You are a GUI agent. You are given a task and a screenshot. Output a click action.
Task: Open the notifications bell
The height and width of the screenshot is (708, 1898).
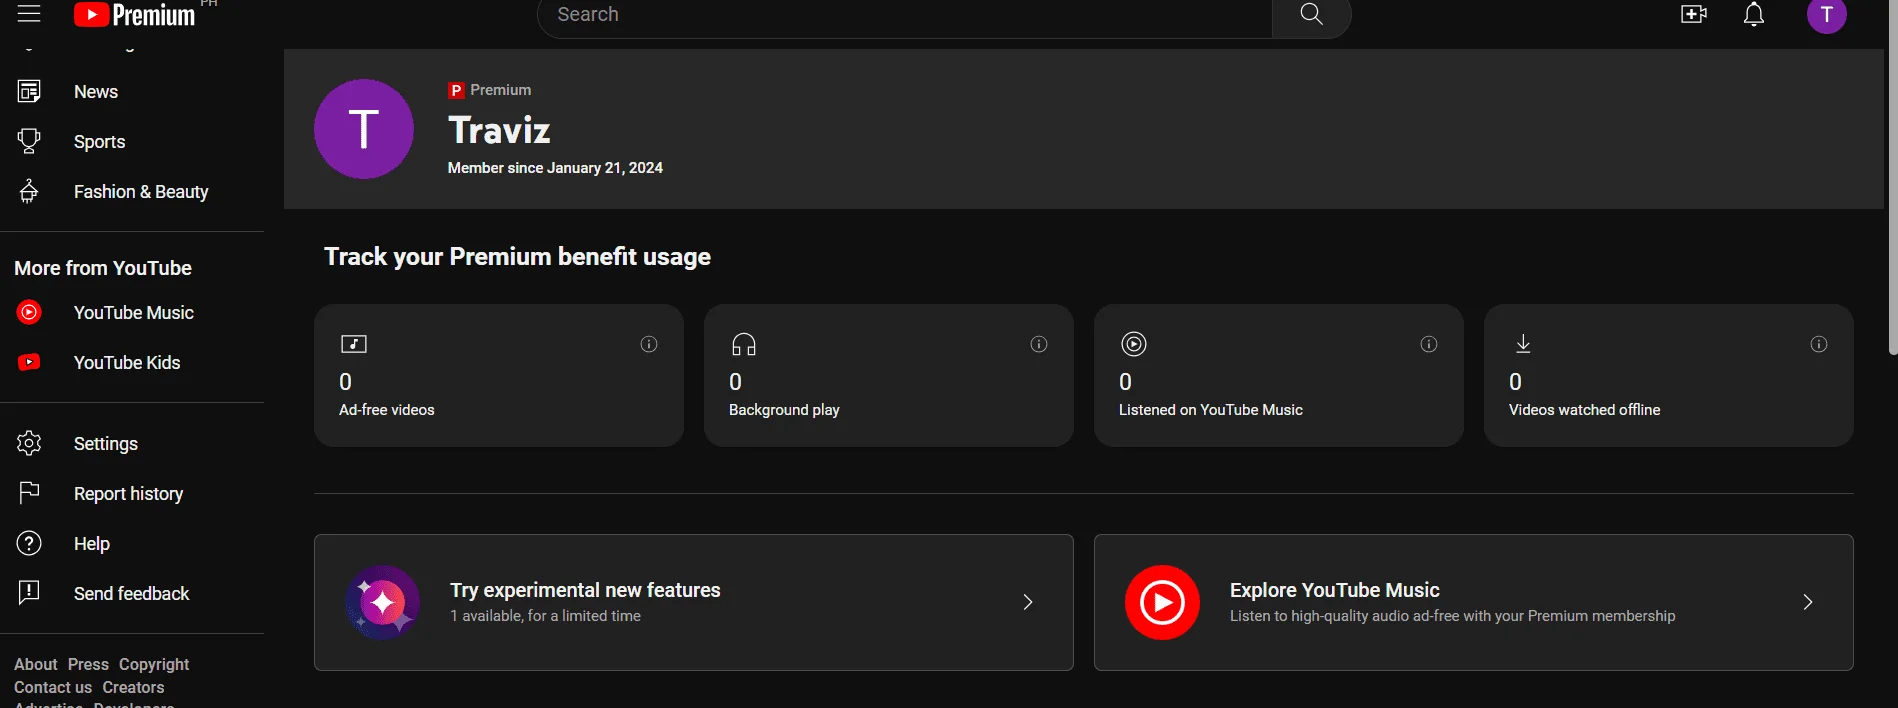(1753, 14)
